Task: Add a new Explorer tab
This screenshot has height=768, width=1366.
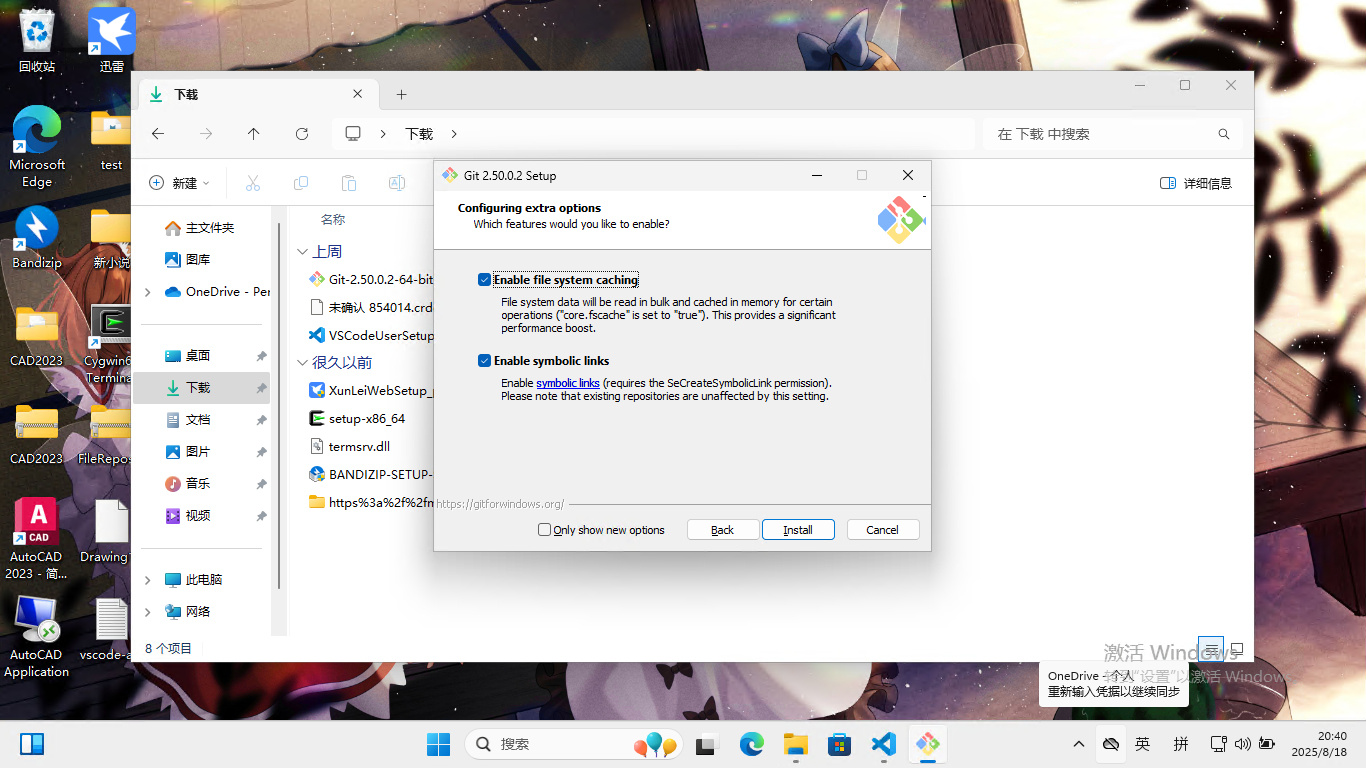Action: coord(401,94)
